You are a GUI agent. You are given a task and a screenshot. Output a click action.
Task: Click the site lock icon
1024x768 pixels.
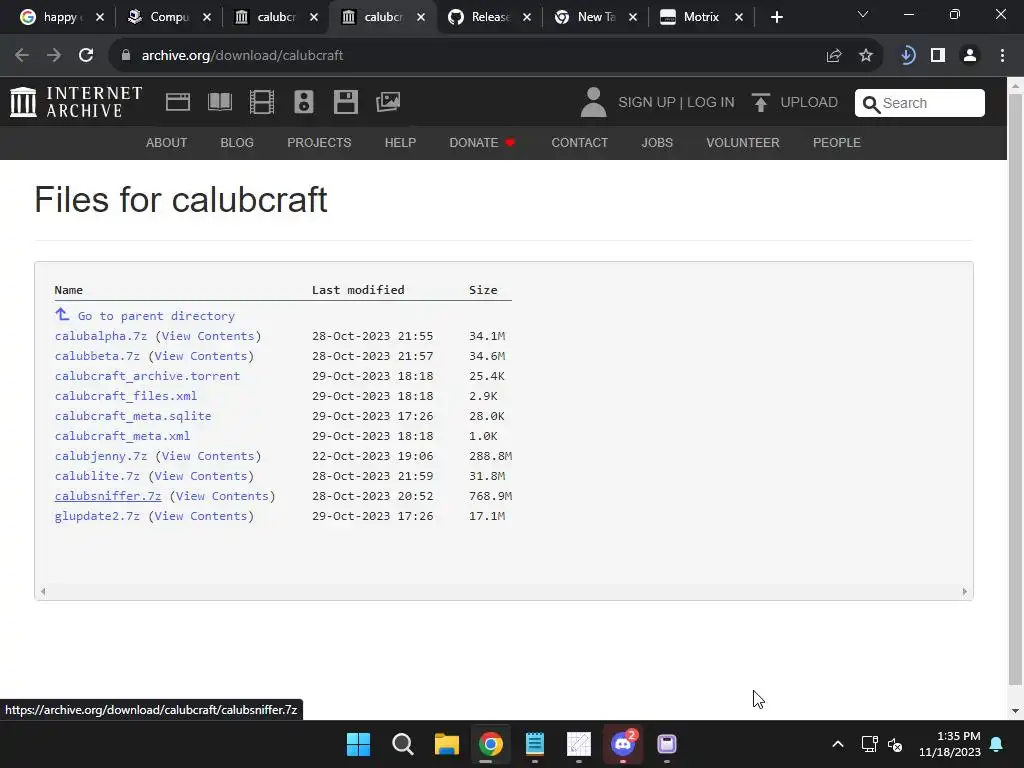[x=125, y=56]
